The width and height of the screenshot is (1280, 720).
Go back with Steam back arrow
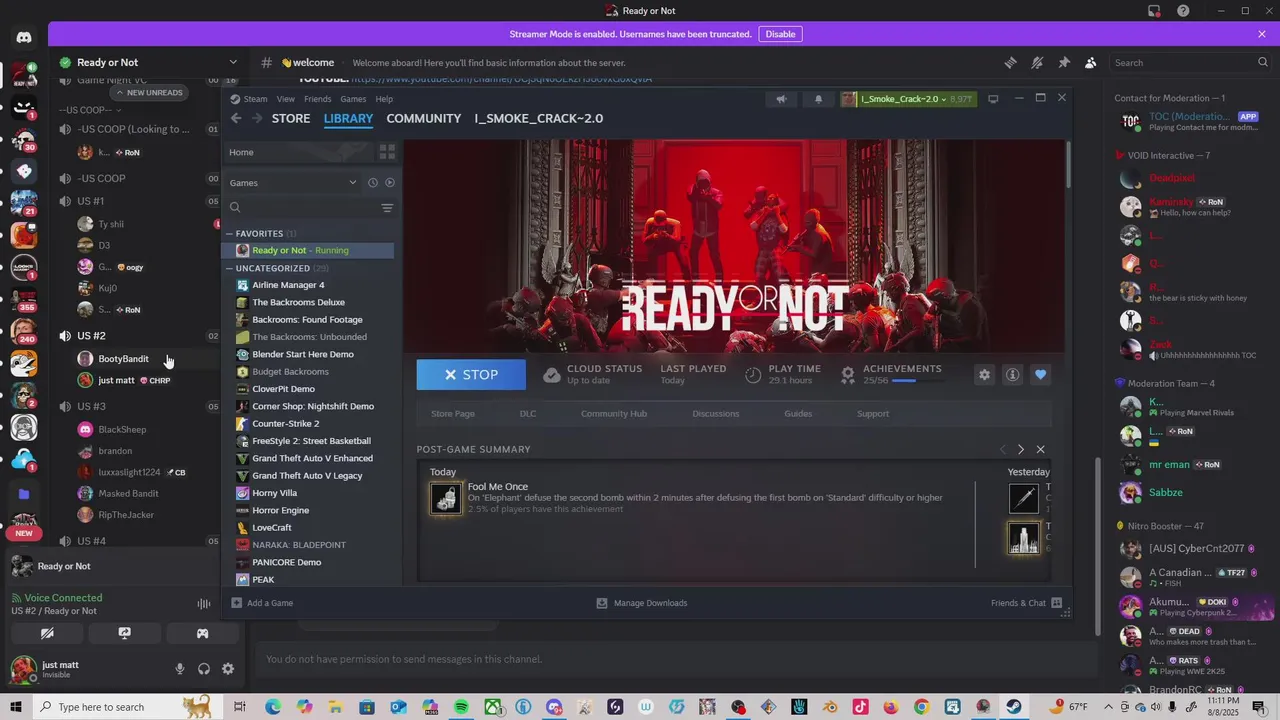pyautogui.click(x=236, y=118)
